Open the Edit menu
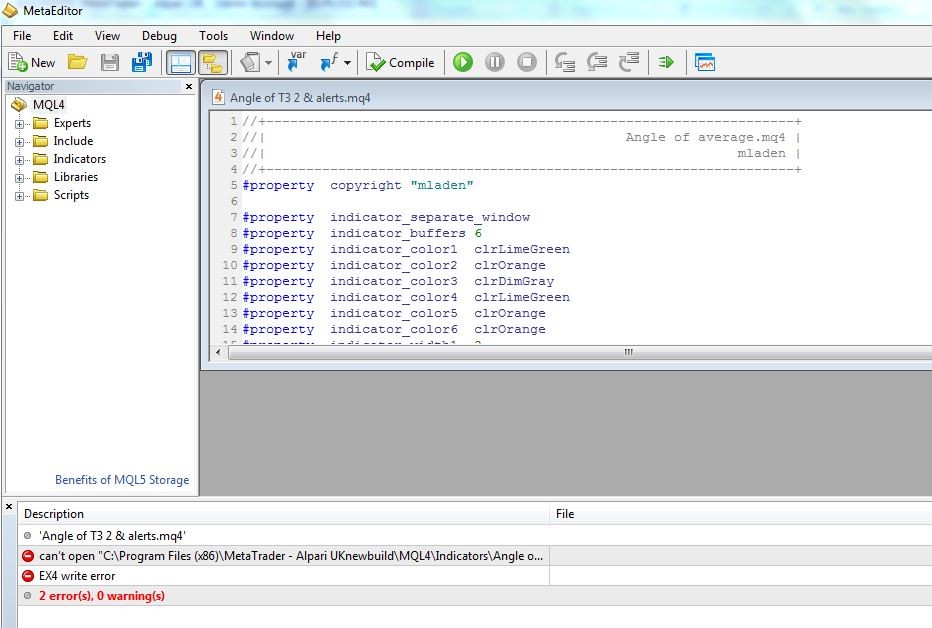This screenshot has height=628, width=932. (63, 36)
